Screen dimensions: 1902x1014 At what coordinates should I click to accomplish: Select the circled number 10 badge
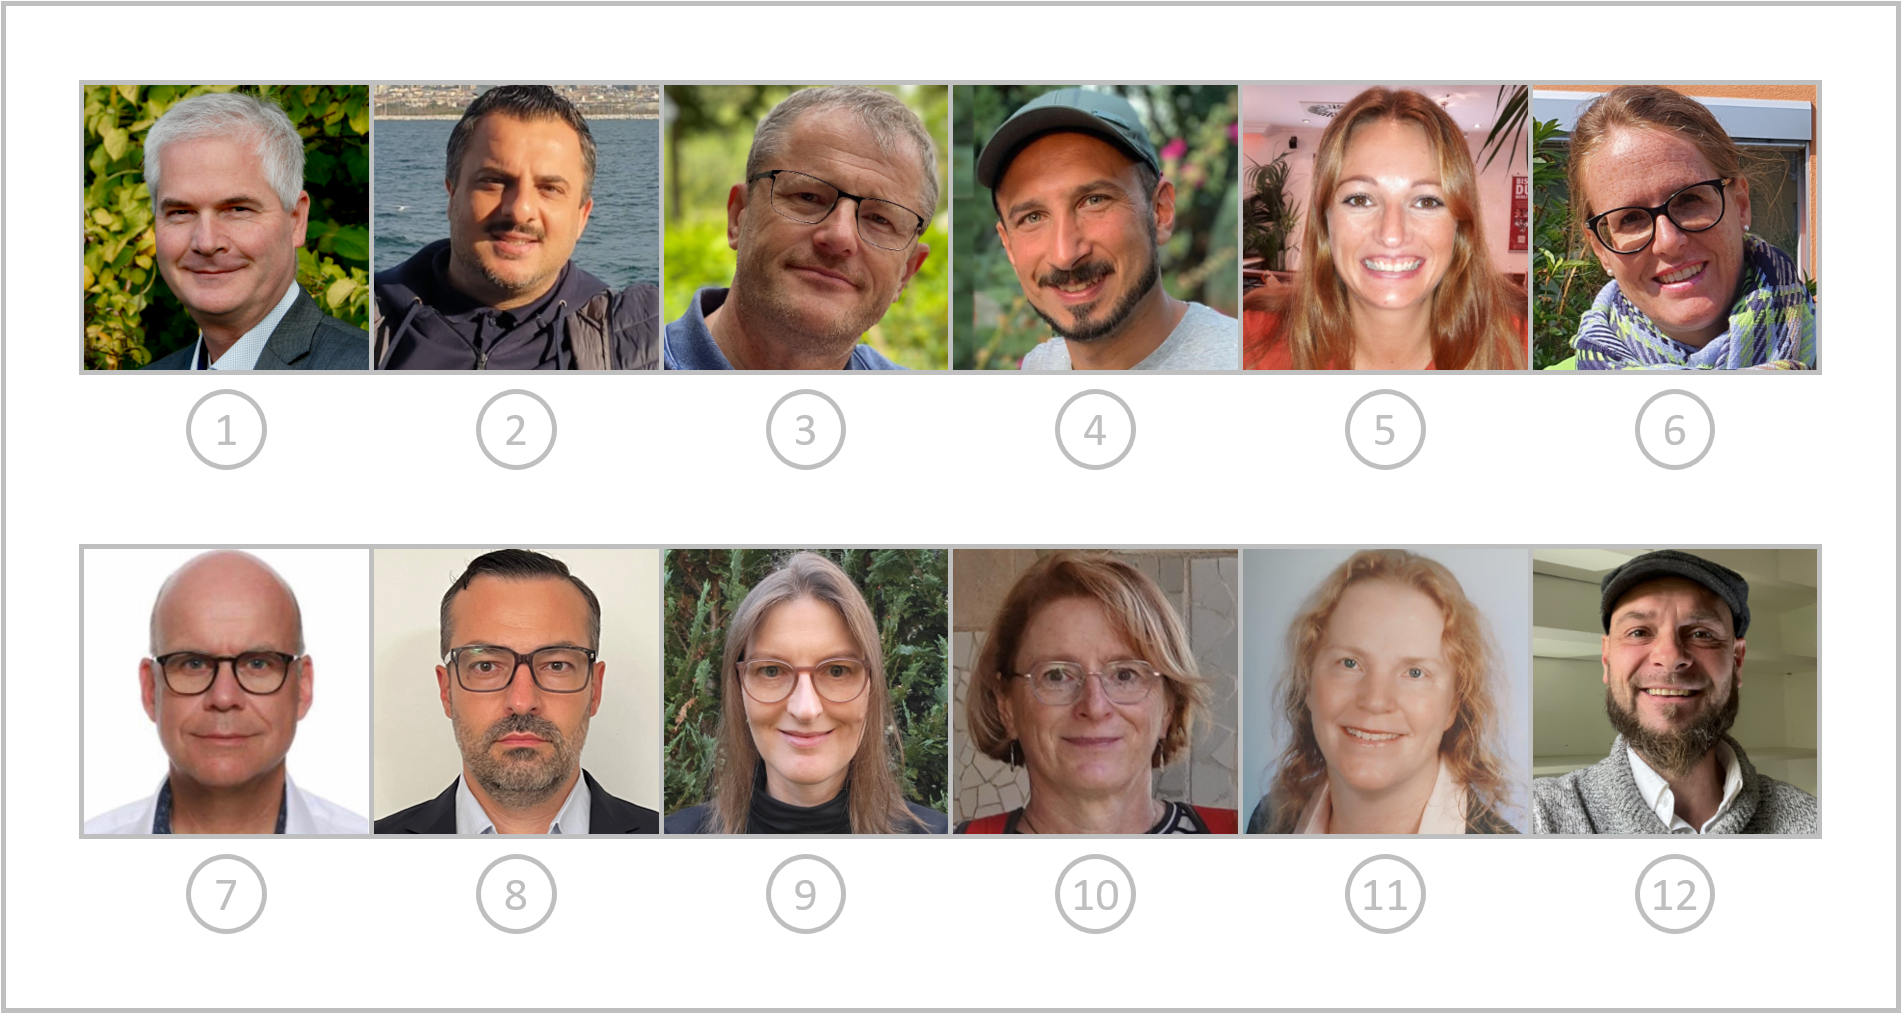pos(1095,894)
